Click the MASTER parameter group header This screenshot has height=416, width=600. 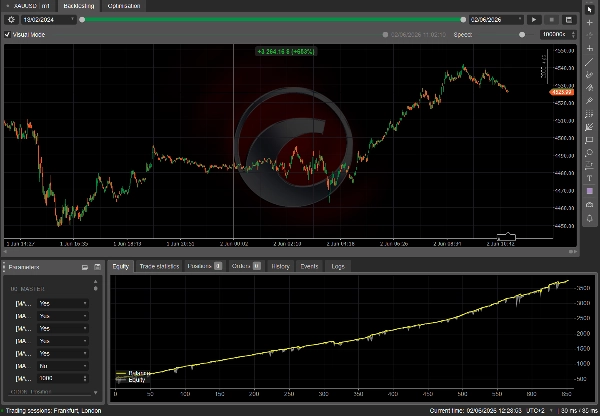(28, 289)
